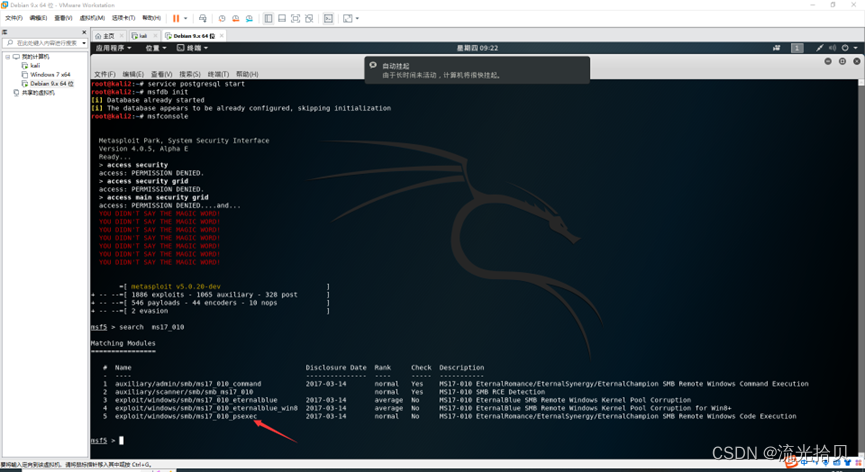Viewport: 865px width, 472px height.
Task: Open the VMware 文件(F) menu
Action: click(14, 18)
